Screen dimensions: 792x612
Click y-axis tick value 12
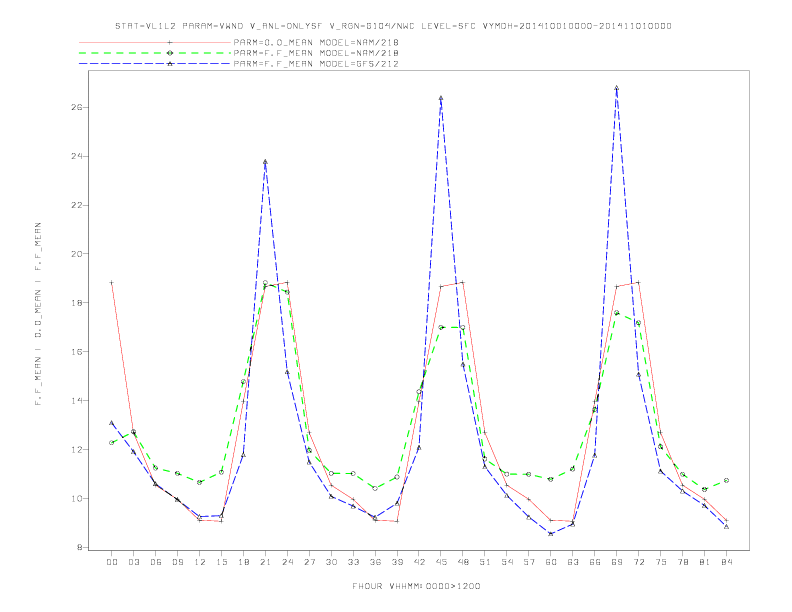[78, 449]
